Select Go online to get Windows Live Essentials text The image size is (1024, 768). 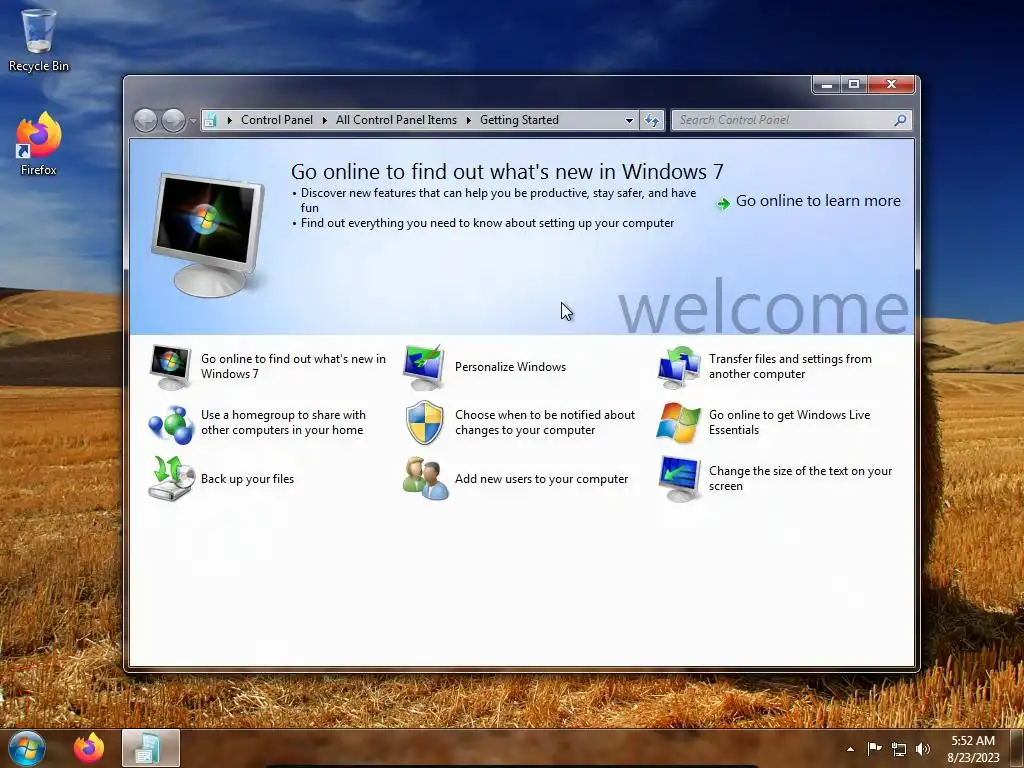[x=790, y=423]
